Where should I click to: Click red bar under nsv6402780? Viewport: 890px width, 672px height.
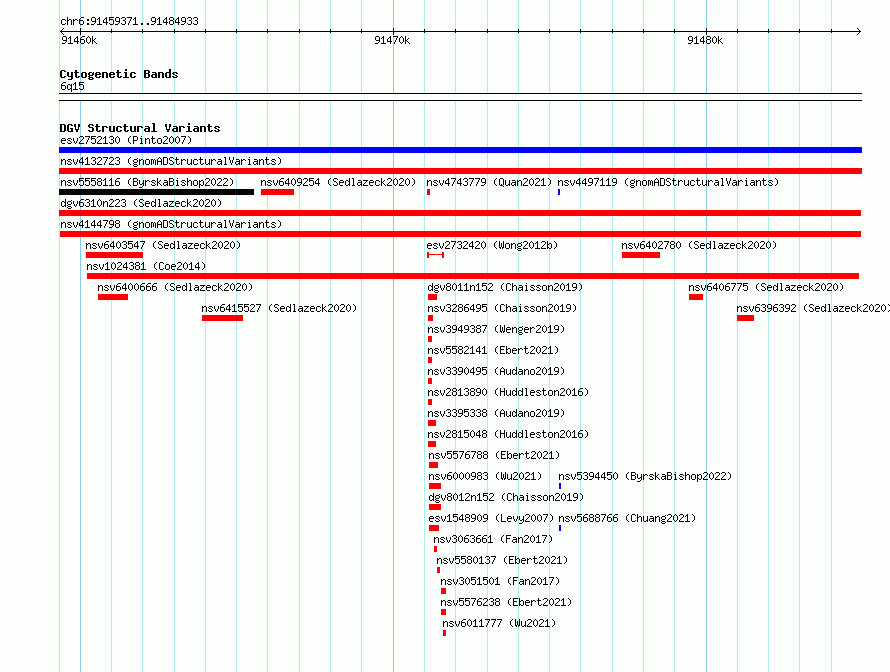pos(641,255)
